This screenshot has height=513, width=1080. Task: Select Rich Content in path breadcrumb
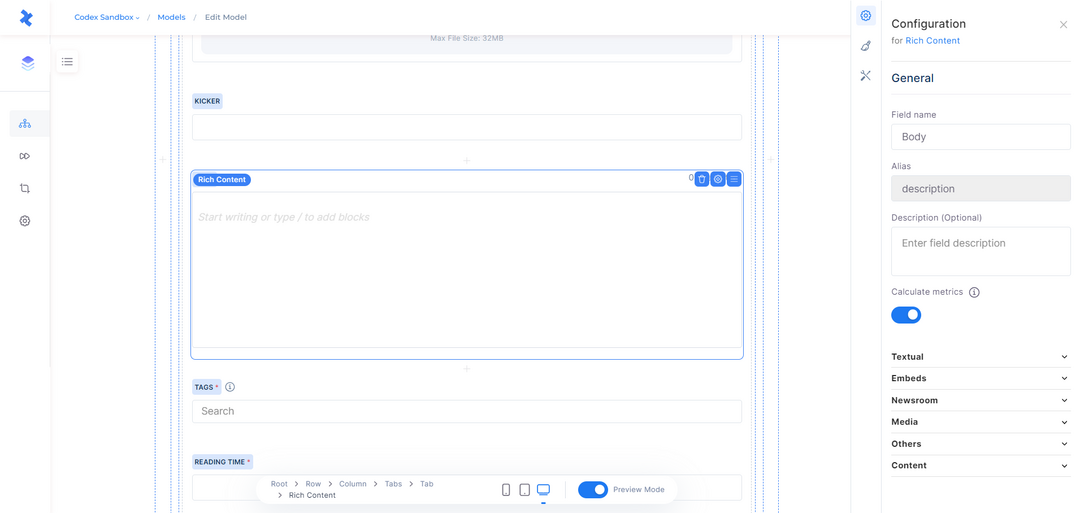[x=312, y=495]
